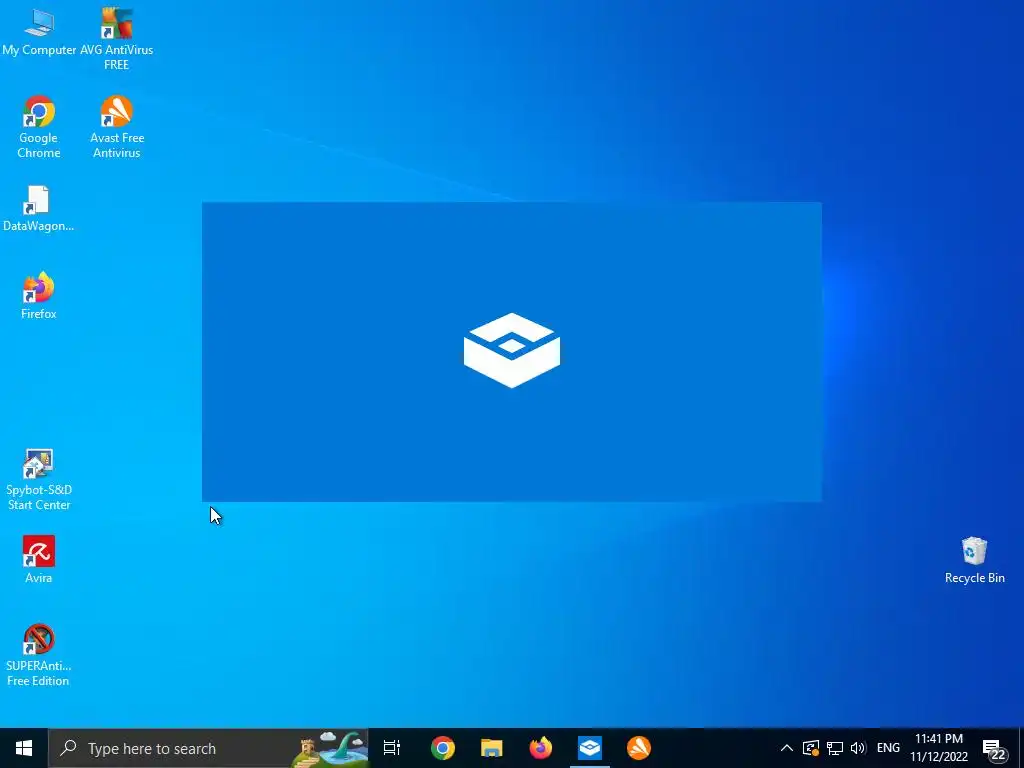The width and height of the screenshot is (1024, 768).
Task: Launch AVG AntiVirus FREE shortcut
Action: click(x=116, y=39)
